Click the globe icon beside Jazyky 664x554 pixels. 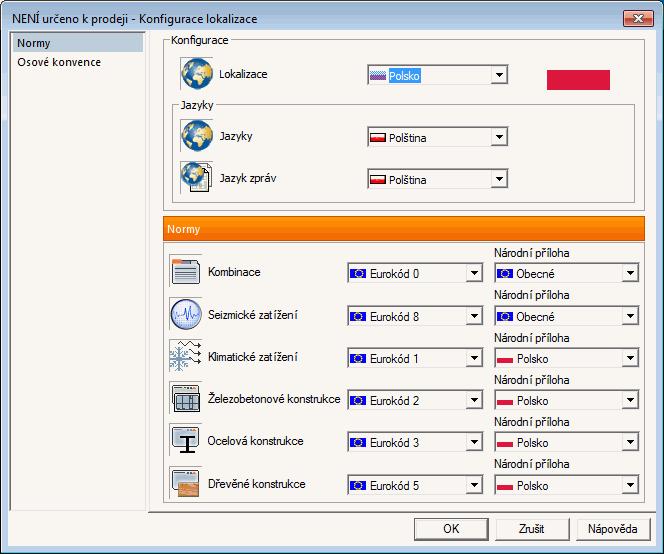coord(197,136)
